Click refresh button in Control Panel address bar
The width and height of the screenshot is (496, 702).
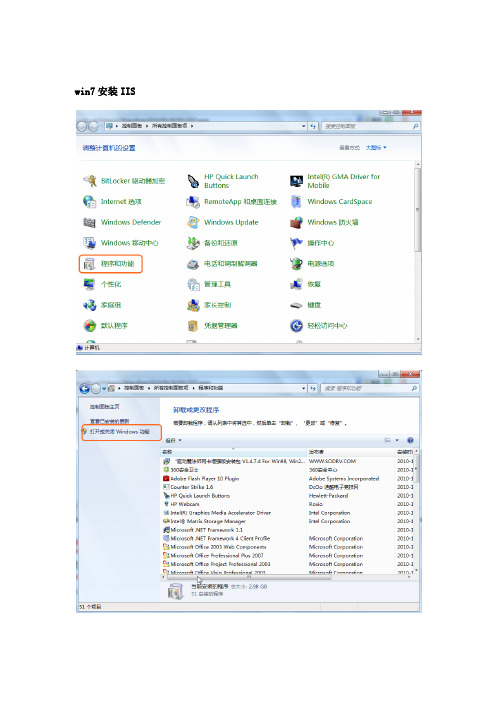pos(313,126)
